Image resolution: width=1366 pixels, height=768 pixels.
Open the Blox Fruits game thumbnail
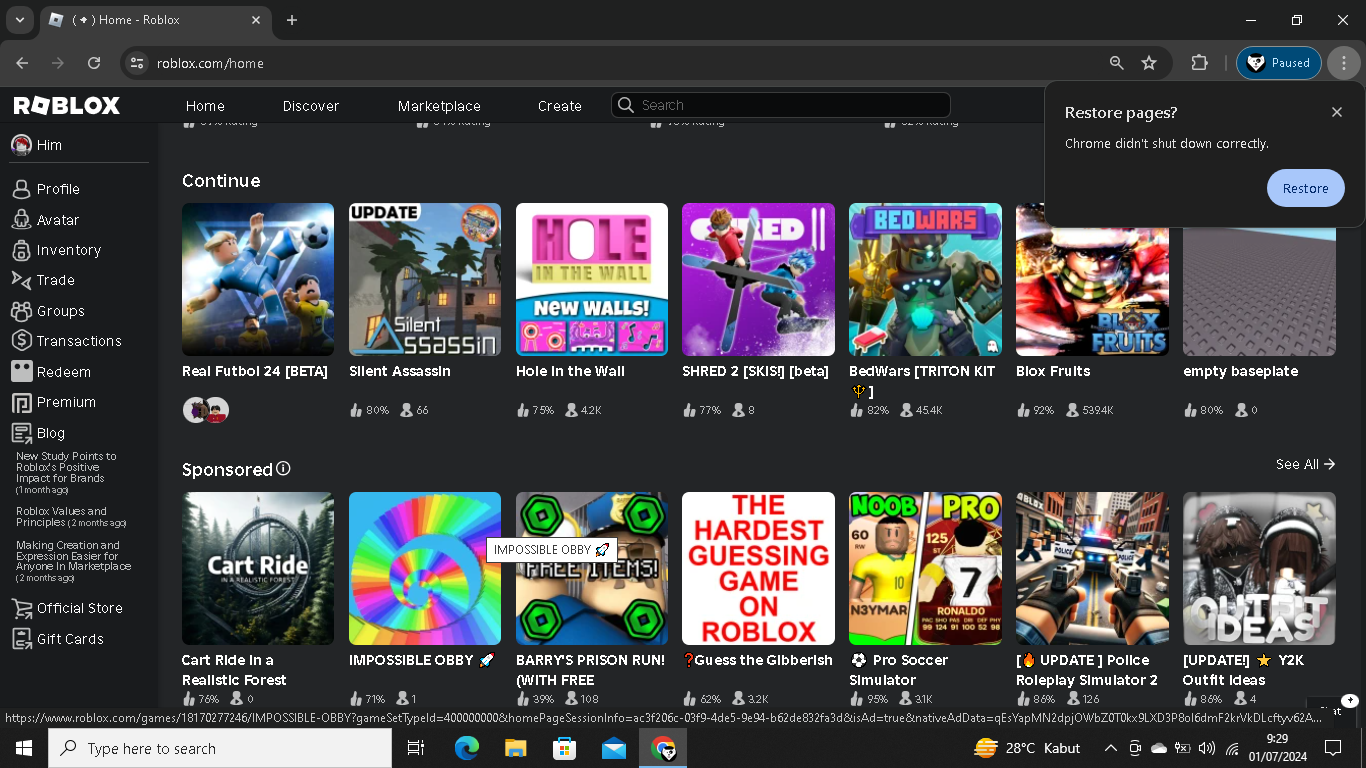click(x=1092, y=280)
